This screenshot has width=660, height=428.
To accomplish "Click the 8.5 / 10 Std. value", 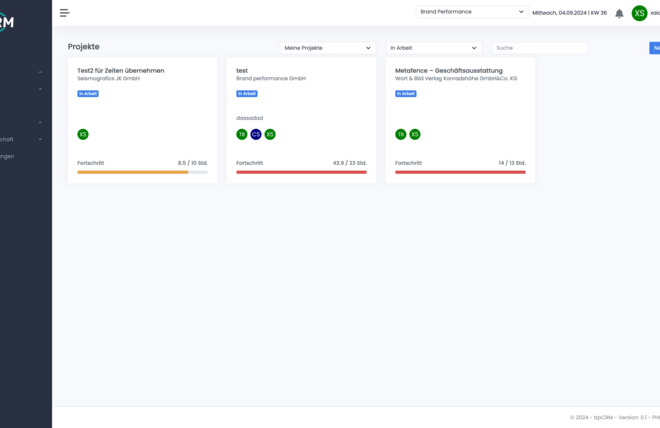I will [193, 163].
